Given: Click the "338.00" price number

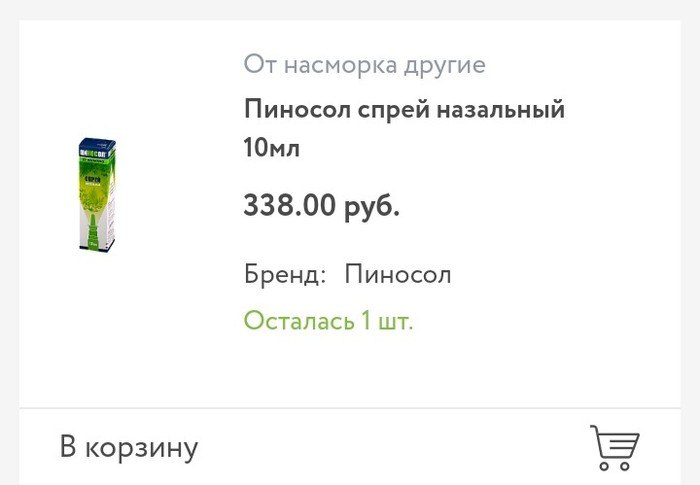Looking at the screenshot, I should tap(289, 207).
